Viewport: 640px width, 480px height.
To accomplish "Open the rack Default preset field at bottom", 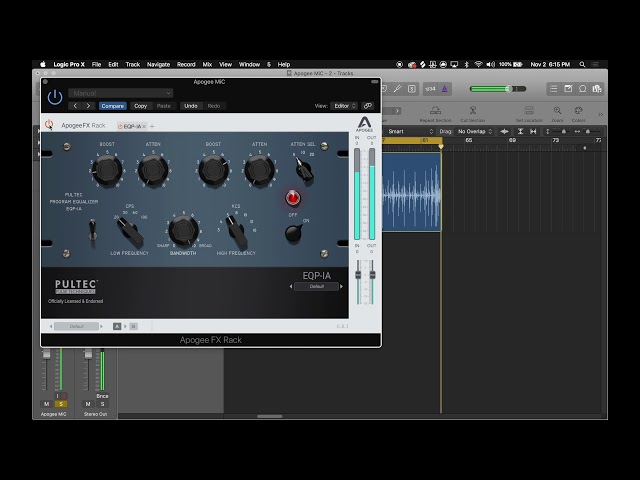I will [76, 326].
